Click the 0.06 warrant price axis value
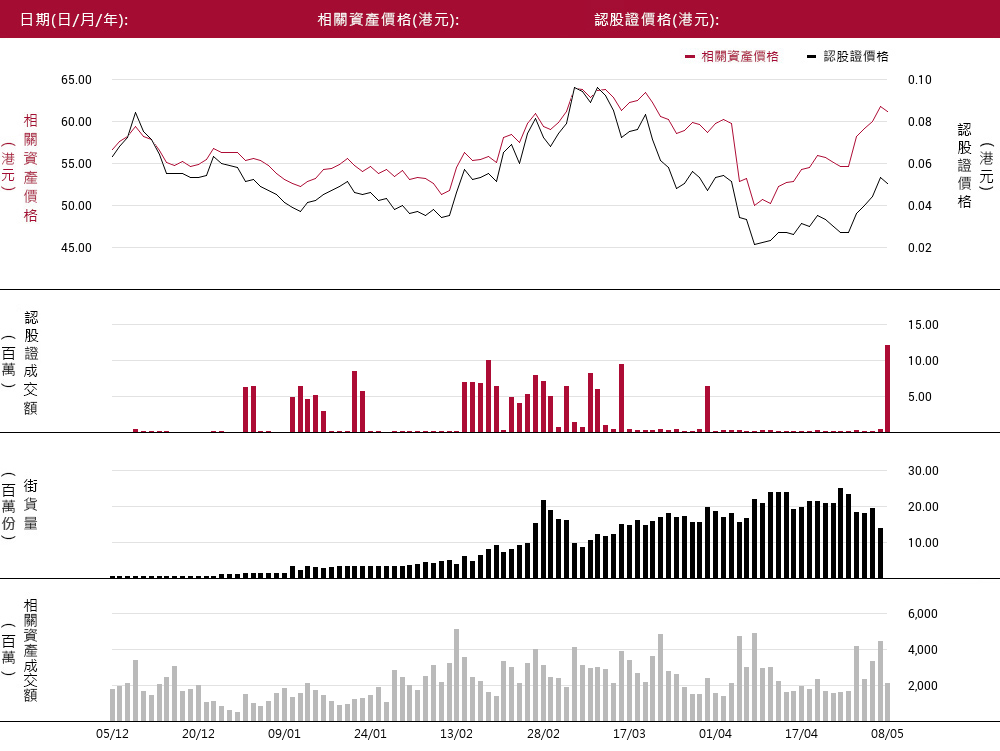 [x=920, y=164]
